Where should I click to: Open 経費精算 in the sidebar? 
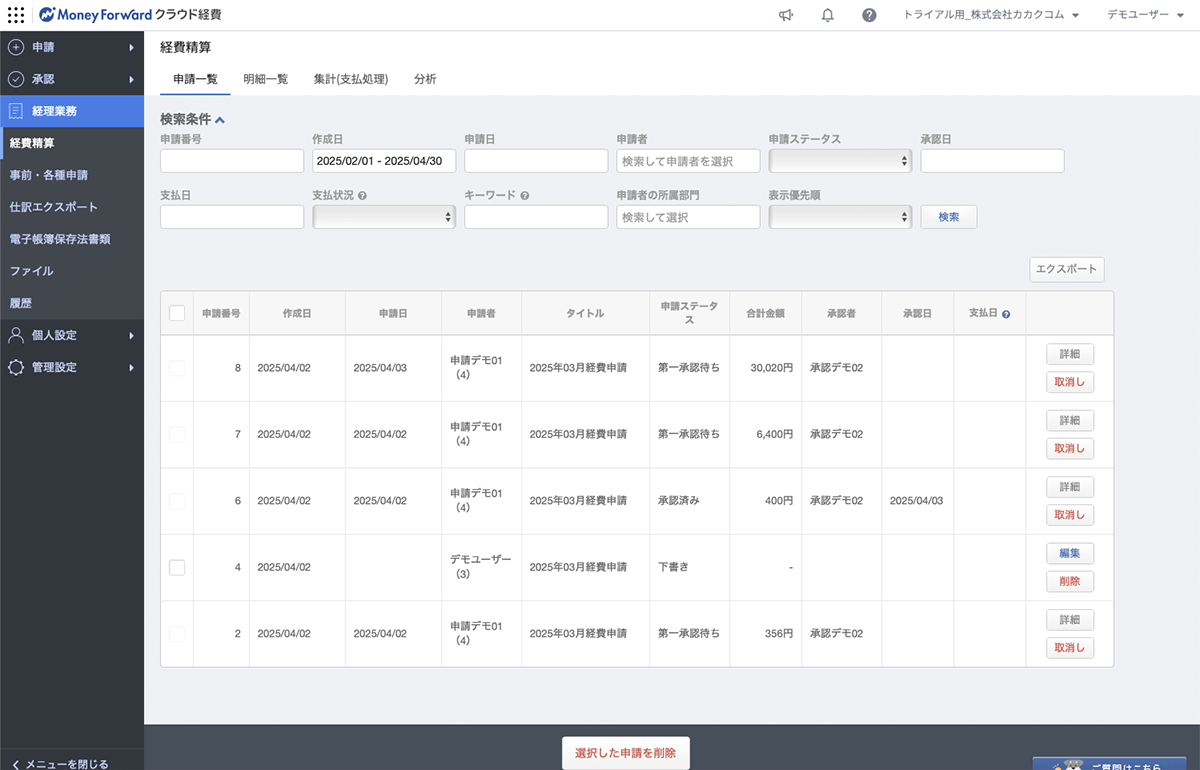click(x=72, y=143)
